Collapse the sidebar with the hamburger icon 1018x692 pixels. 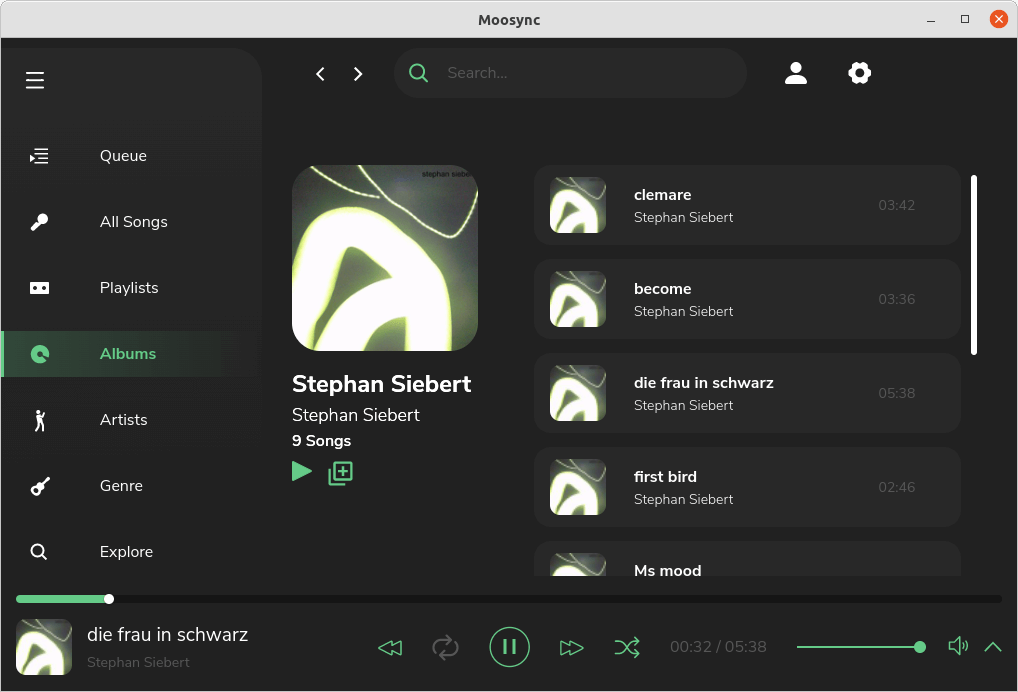(35, 80)
